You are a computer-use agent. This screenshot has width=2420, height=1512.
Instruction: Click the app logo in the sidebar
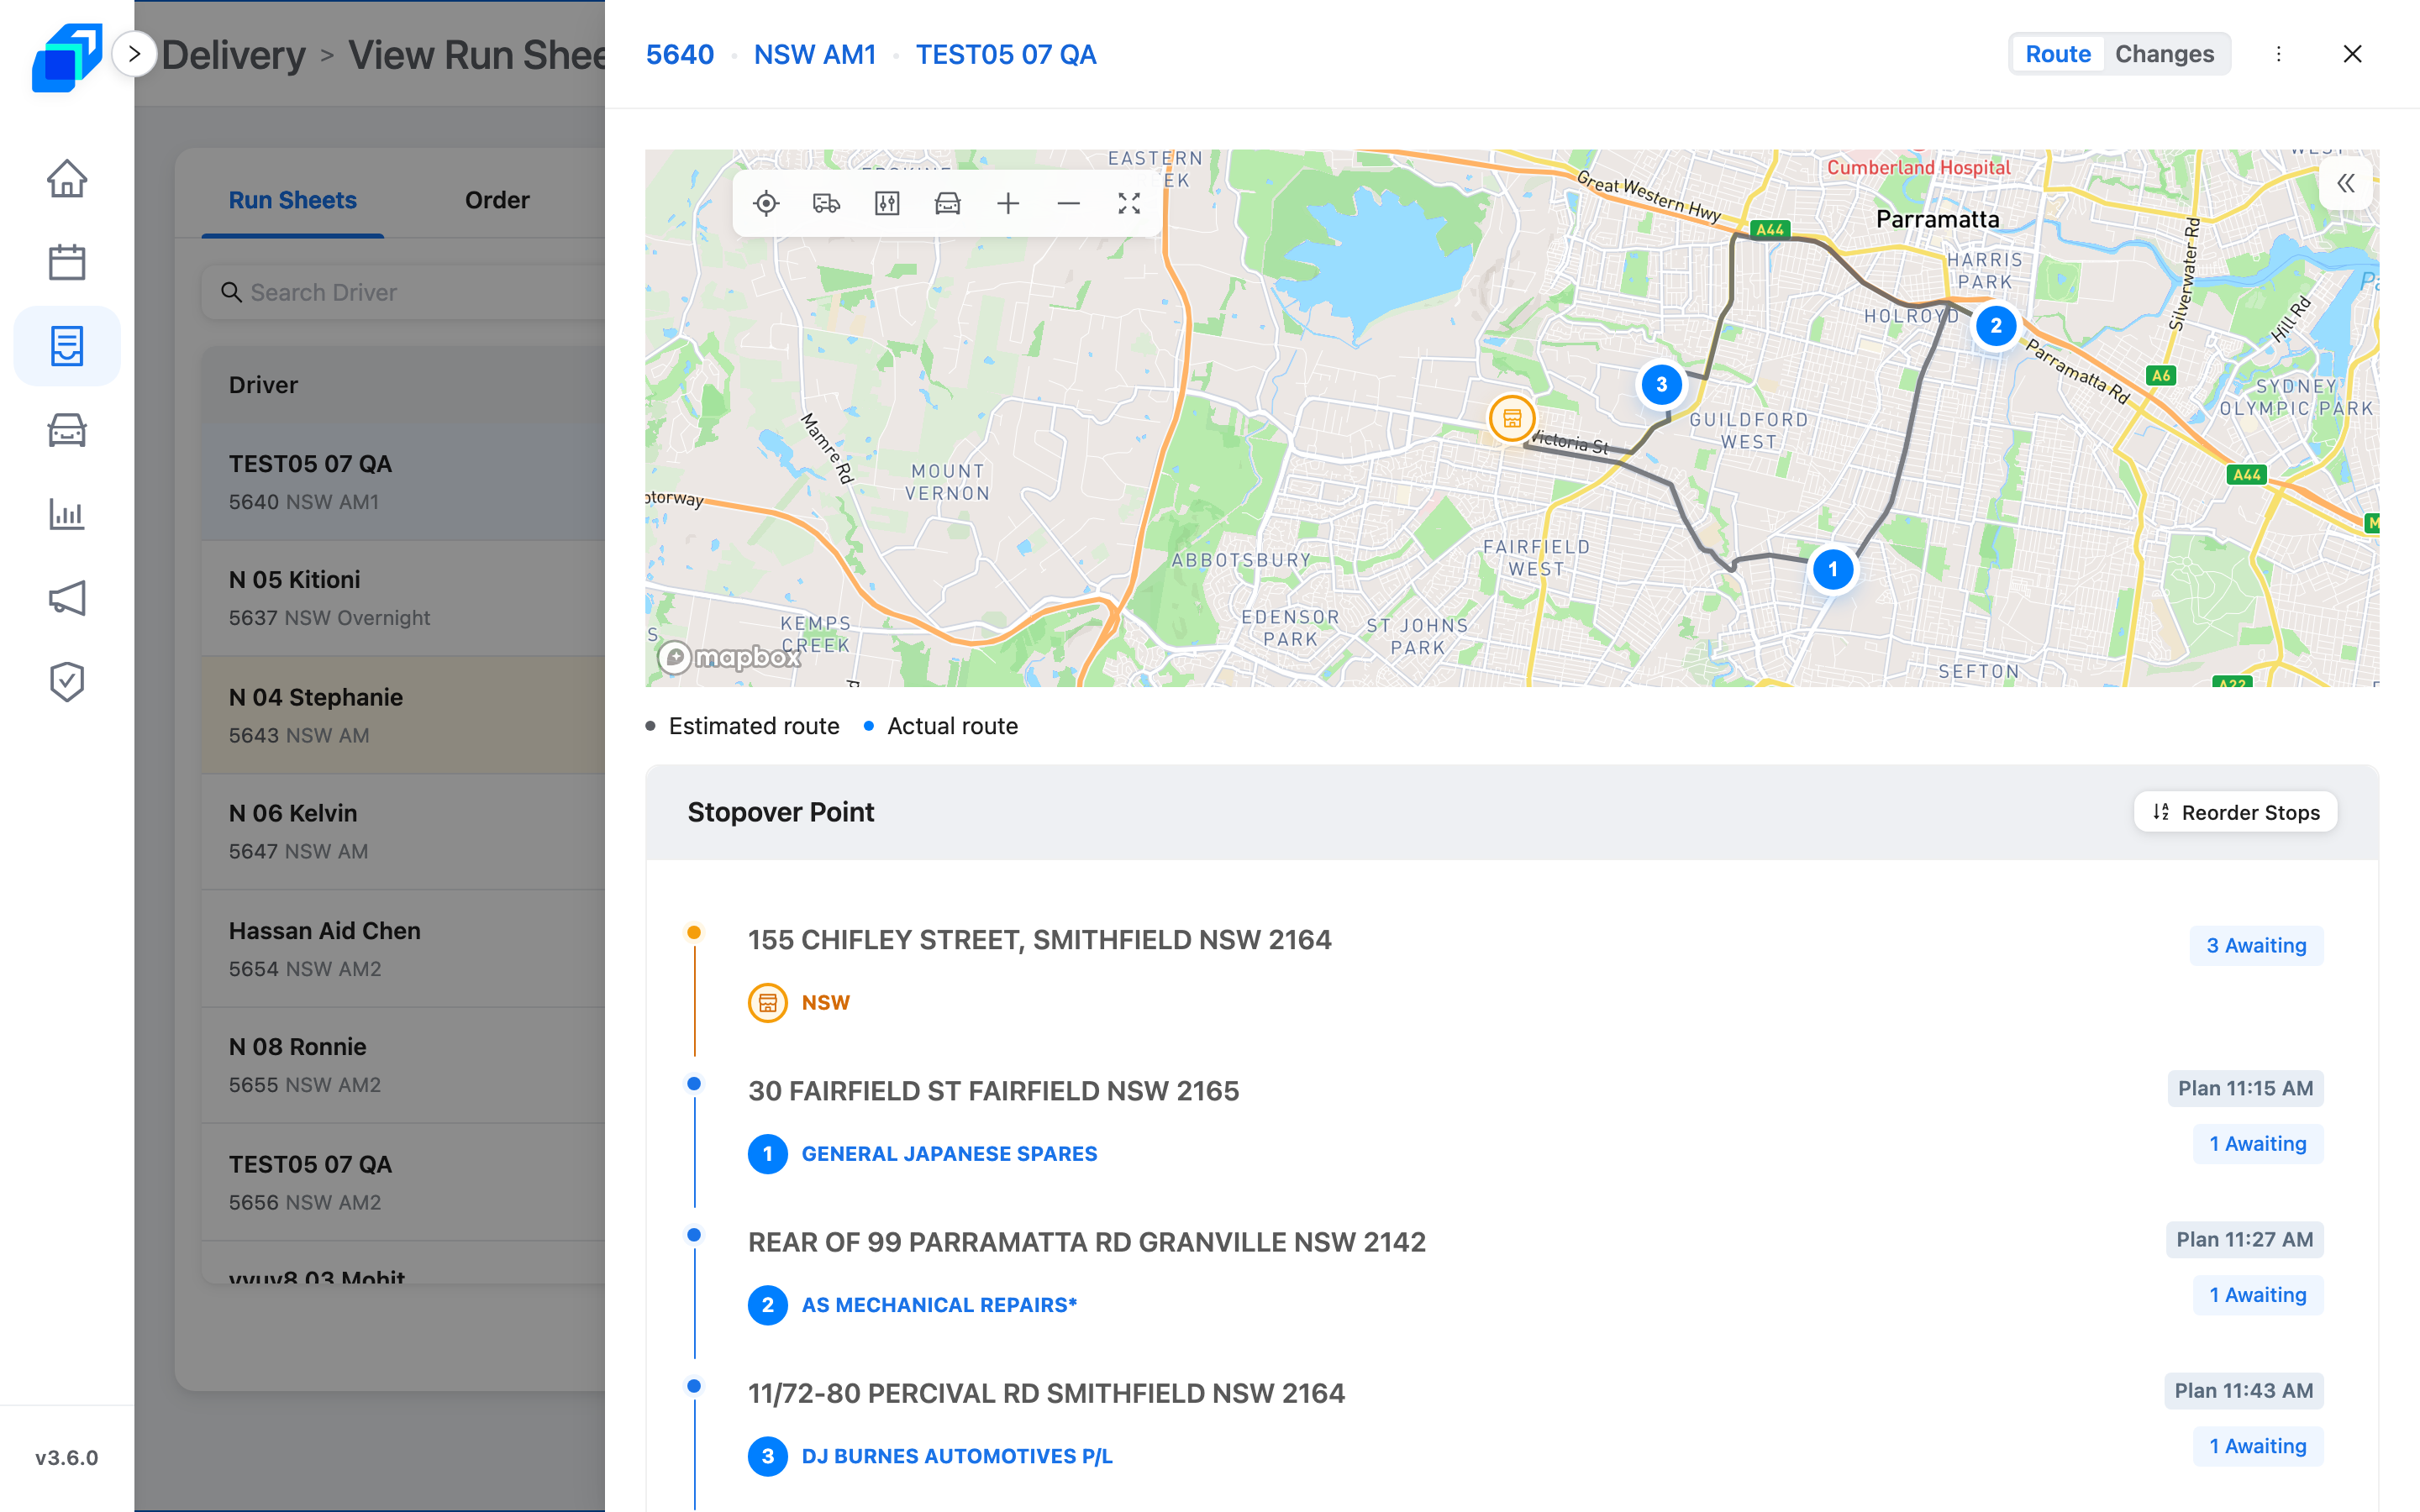tap(67, 57)
